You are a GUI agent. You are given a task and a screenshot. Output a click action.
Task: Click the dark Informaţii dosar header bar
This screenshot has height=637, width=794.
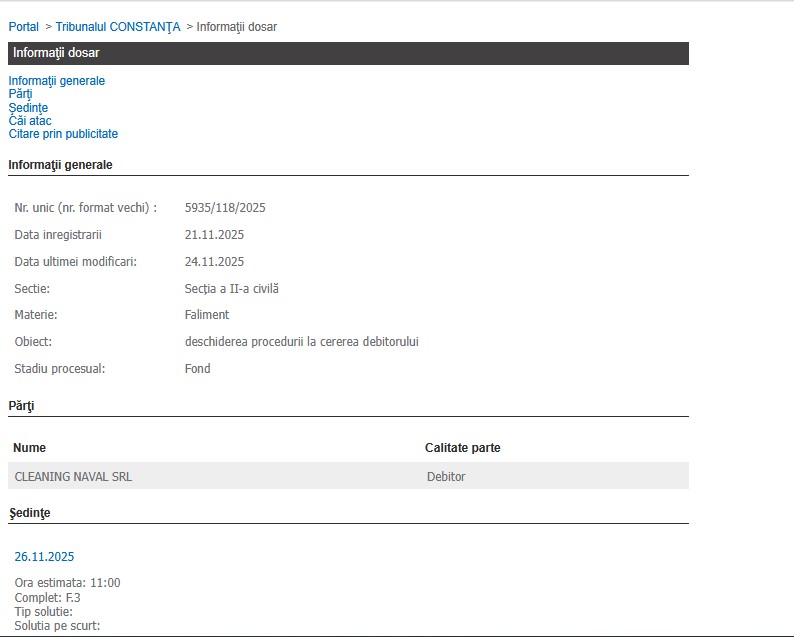click(348, 53)
